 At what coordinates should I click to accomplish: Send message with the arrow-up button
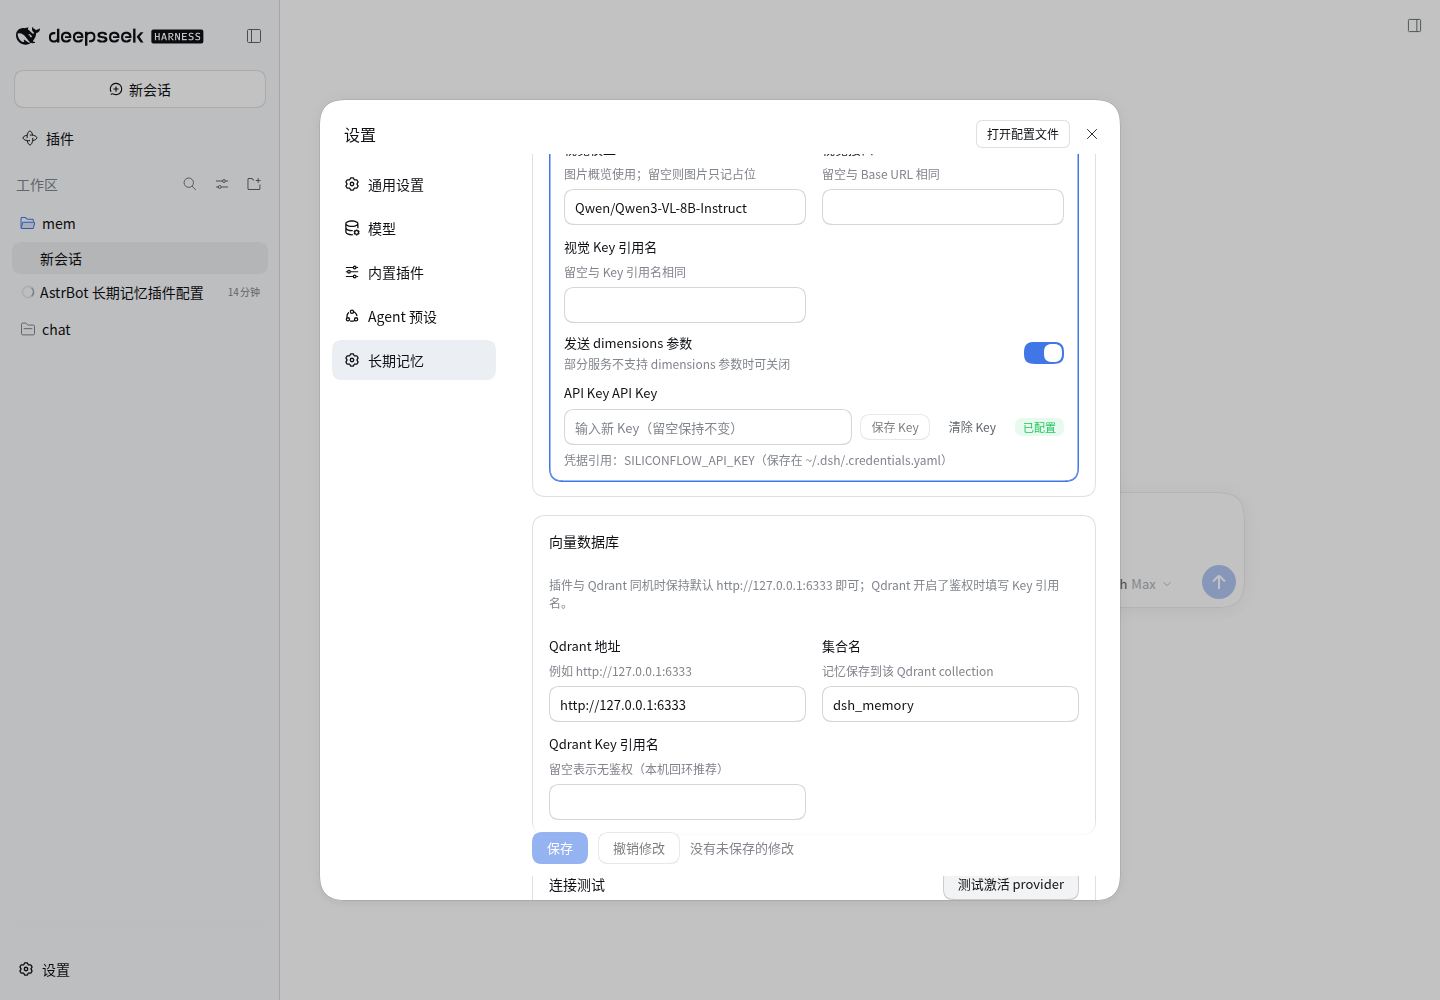click(1218, 582)
